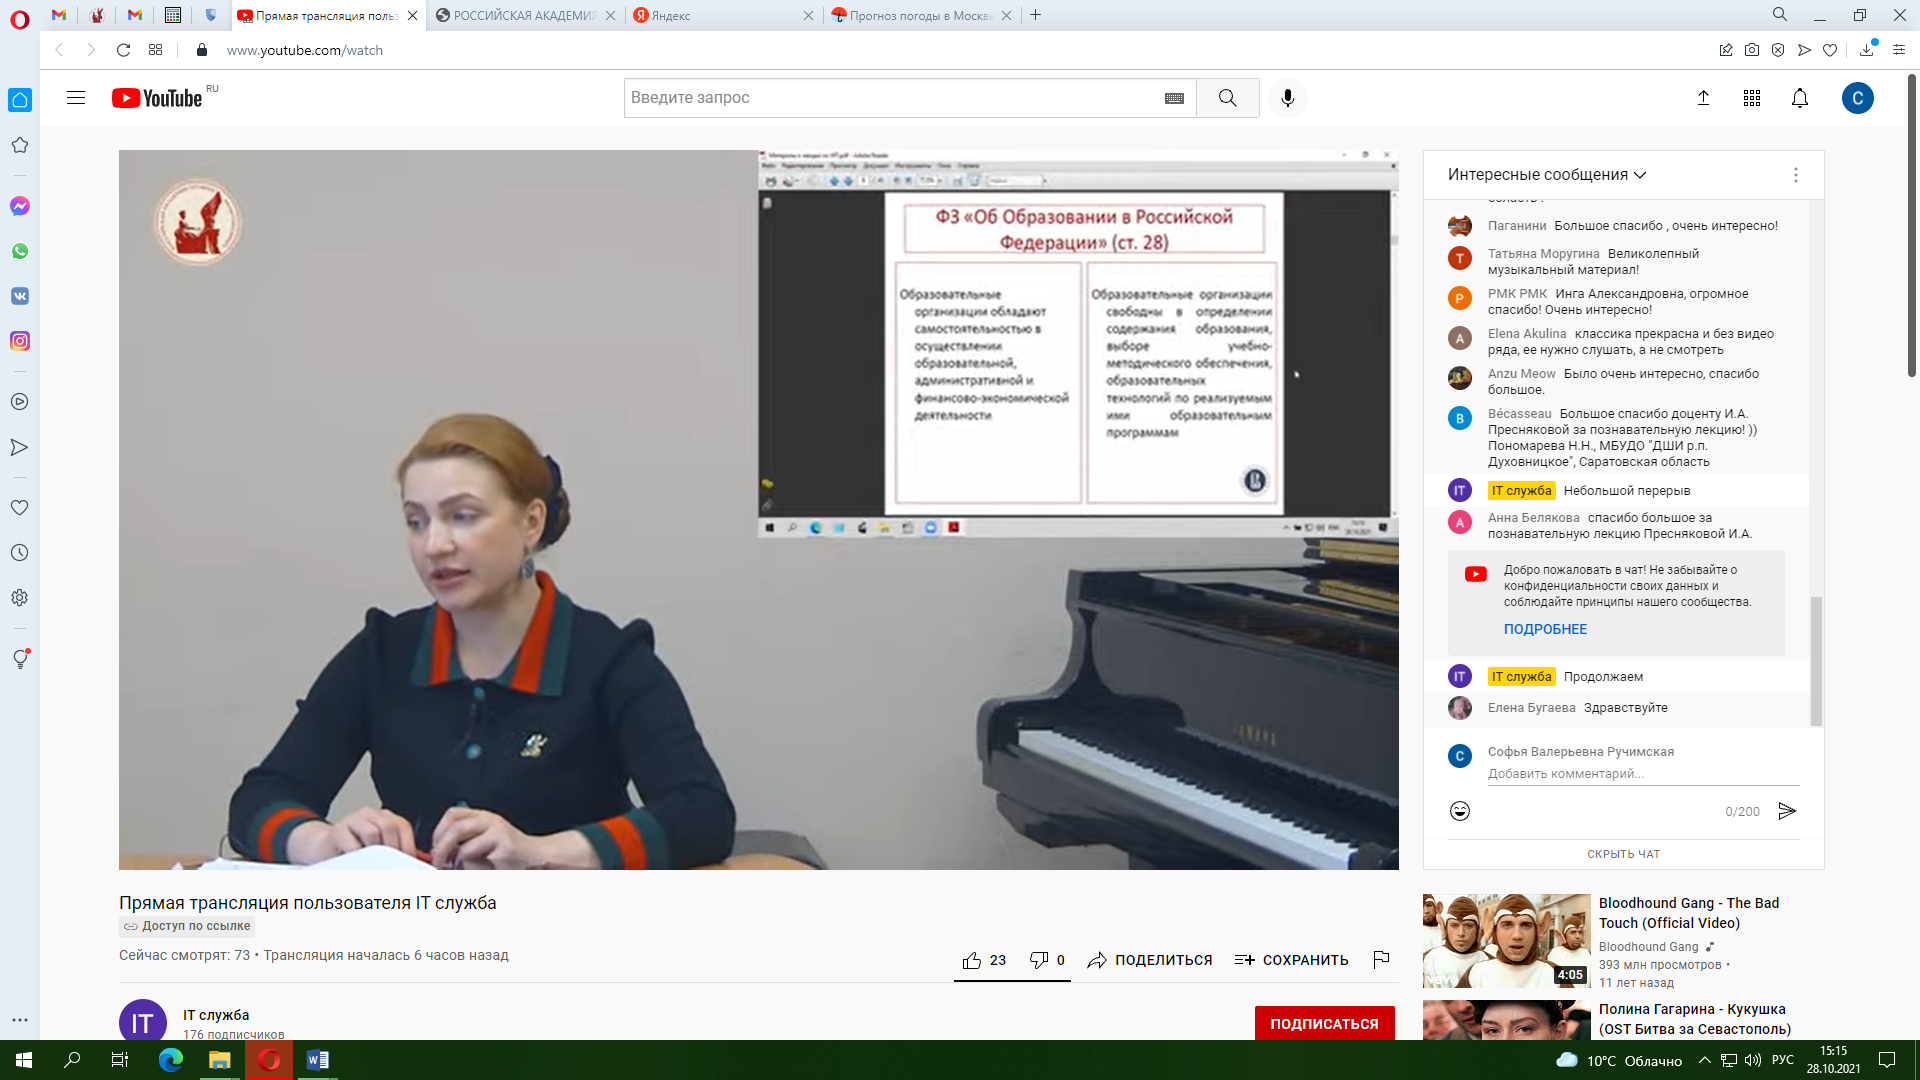Dislike the video with thumbs down

click(1039, 960)
